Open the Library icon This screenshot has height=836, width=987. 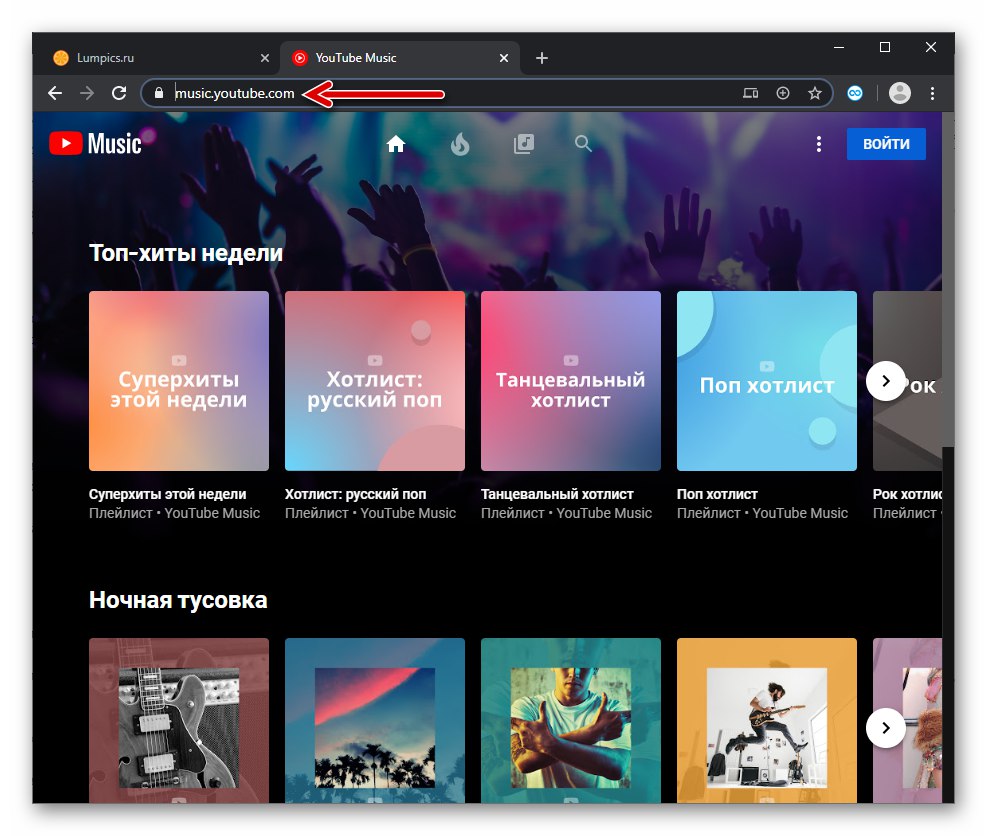coord(524,144)
